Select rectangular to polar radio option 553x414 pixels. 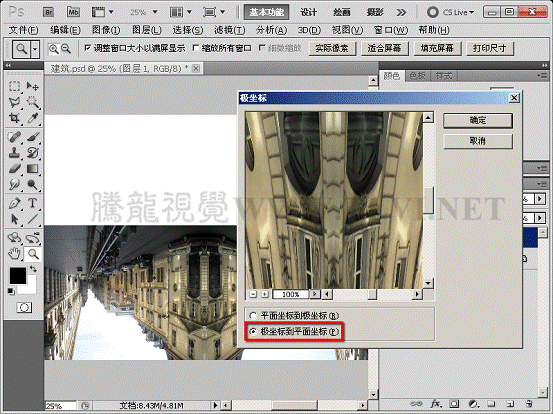[x=253, y=316]
